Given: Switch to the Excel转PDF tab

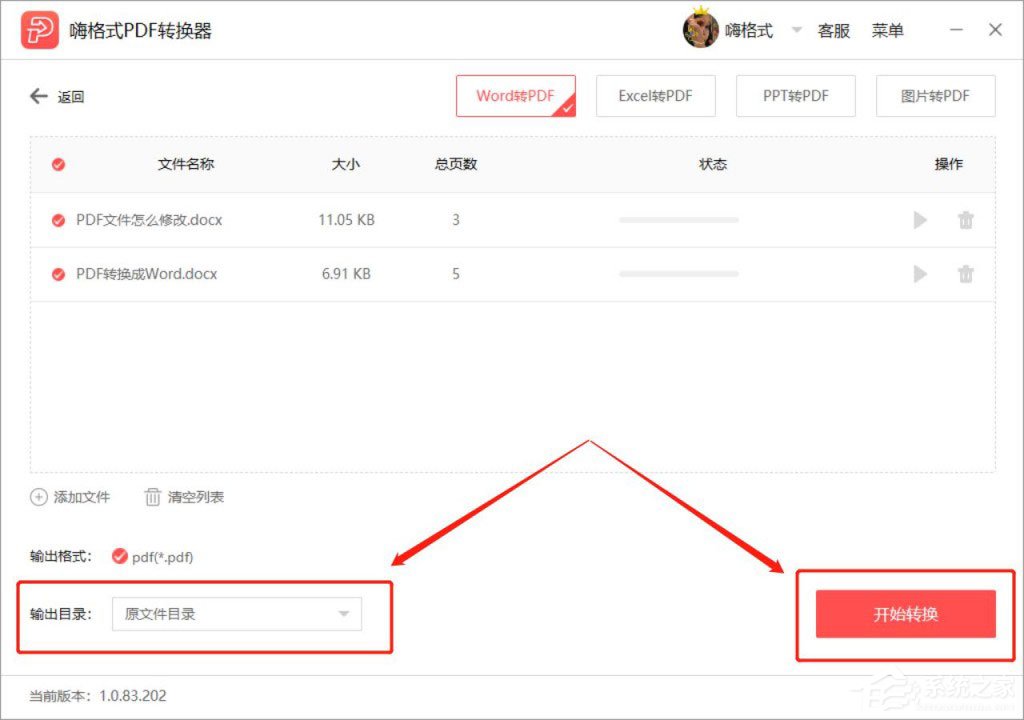Looking at the screenshot, I should (x=655, y=96).
